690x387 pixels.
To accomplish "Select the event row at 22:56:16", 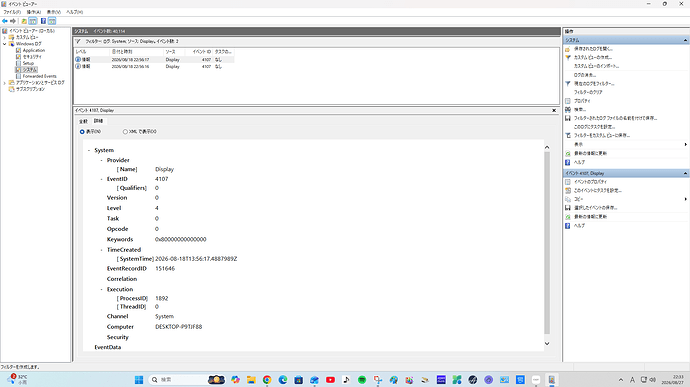I will coord(154,66).
